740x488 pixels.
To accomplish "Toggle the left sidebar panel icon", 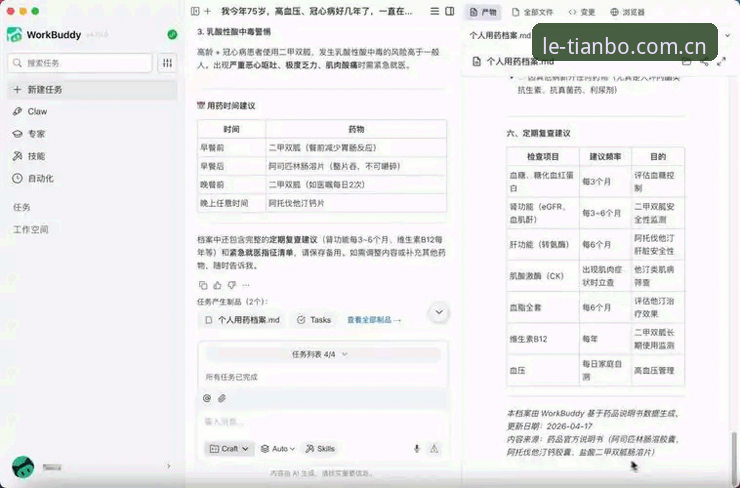I will click(x=195, y=11).
